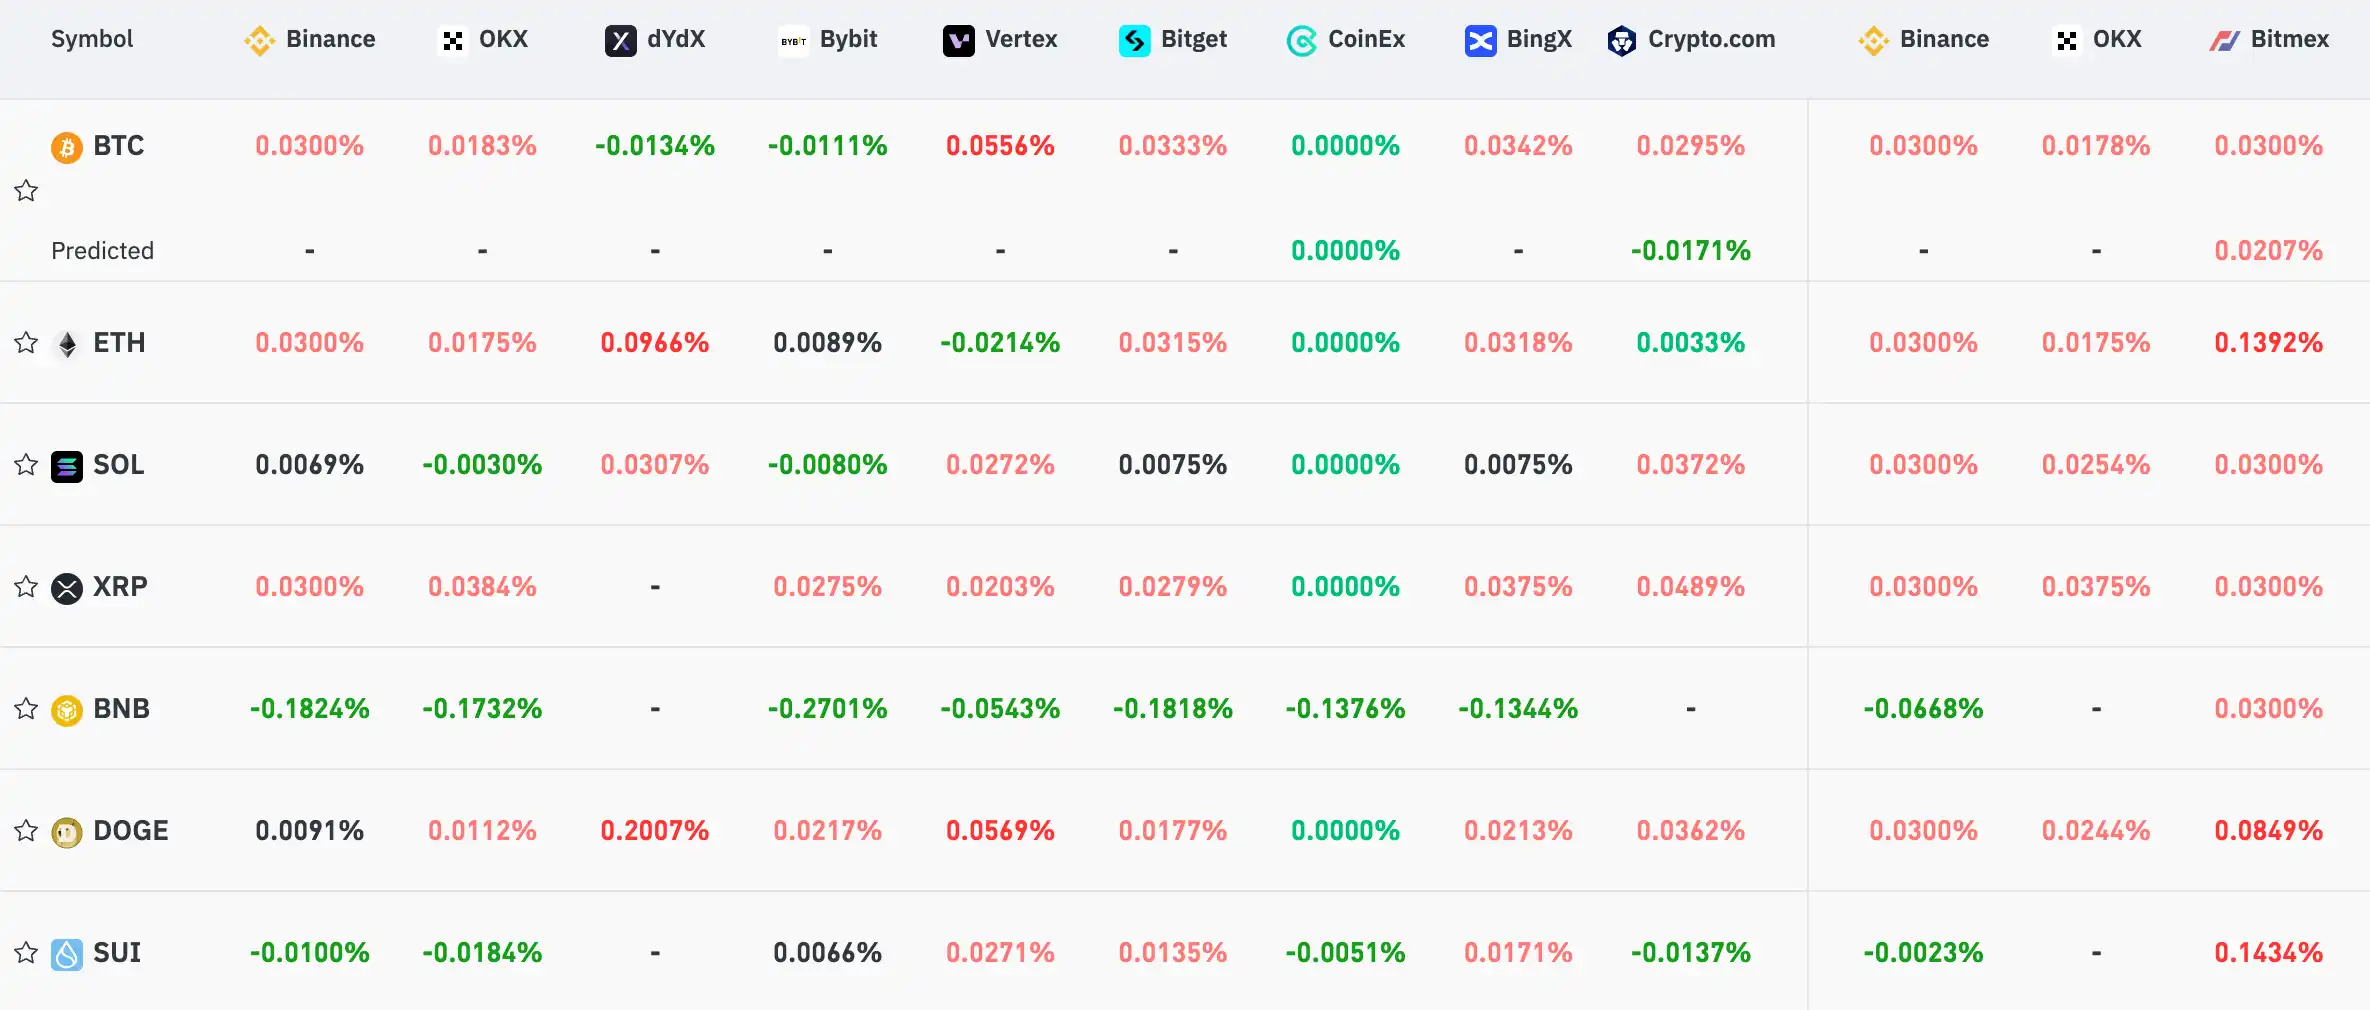This screenshot has width=2370, height=1010.
Task: Star the SOL row as favorite
Action: pos(26,465)
